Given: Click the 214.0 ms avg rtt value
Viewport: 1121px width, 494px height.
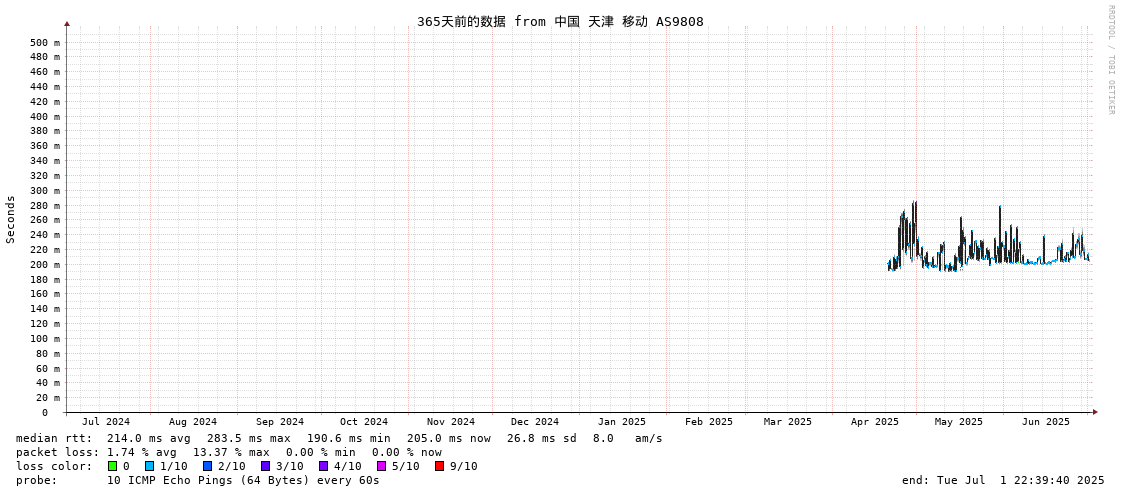Looking at the screenshot, I should point(149,438).
